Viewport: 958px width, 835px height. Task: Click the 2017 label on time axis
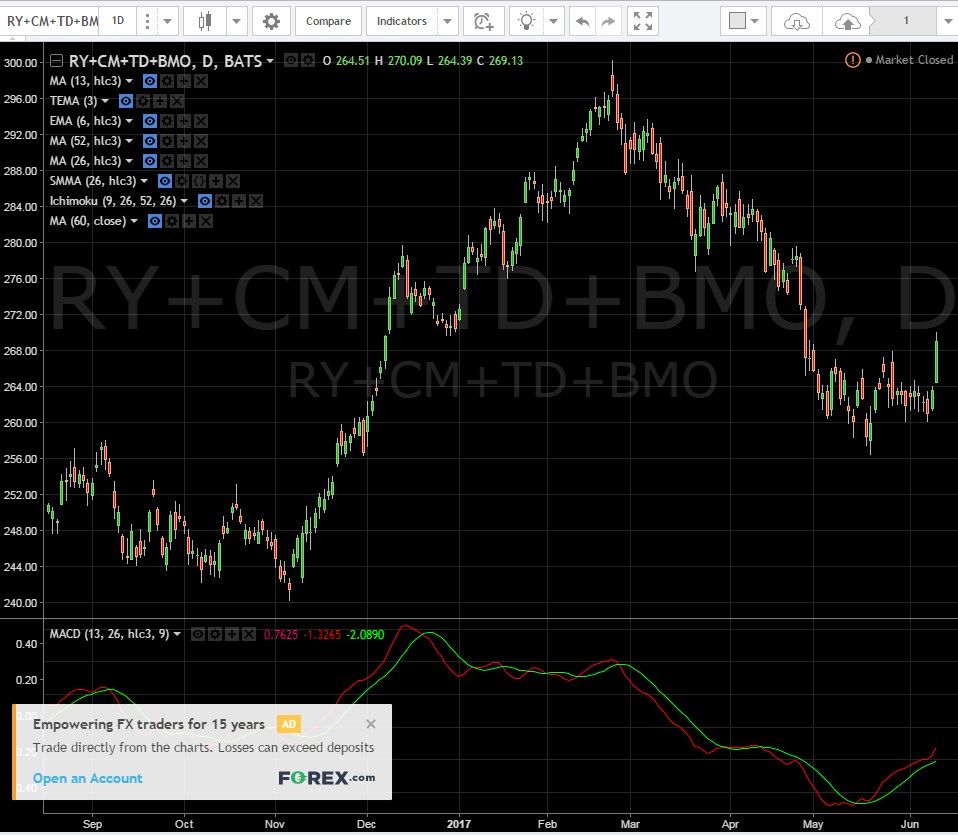coord(458,824)
